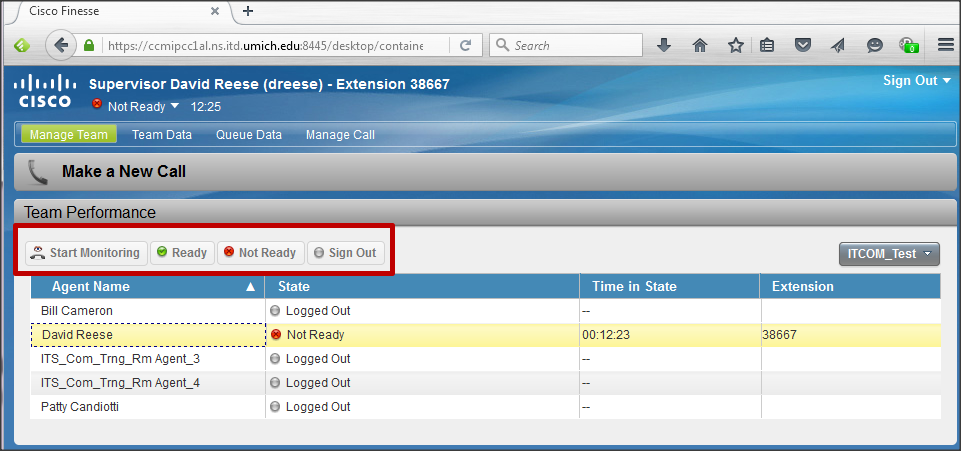Image resolution: width=961 pixels, height=451 pixels.
Task: Click the 38667 extension cell
Action: coord(850,335)
